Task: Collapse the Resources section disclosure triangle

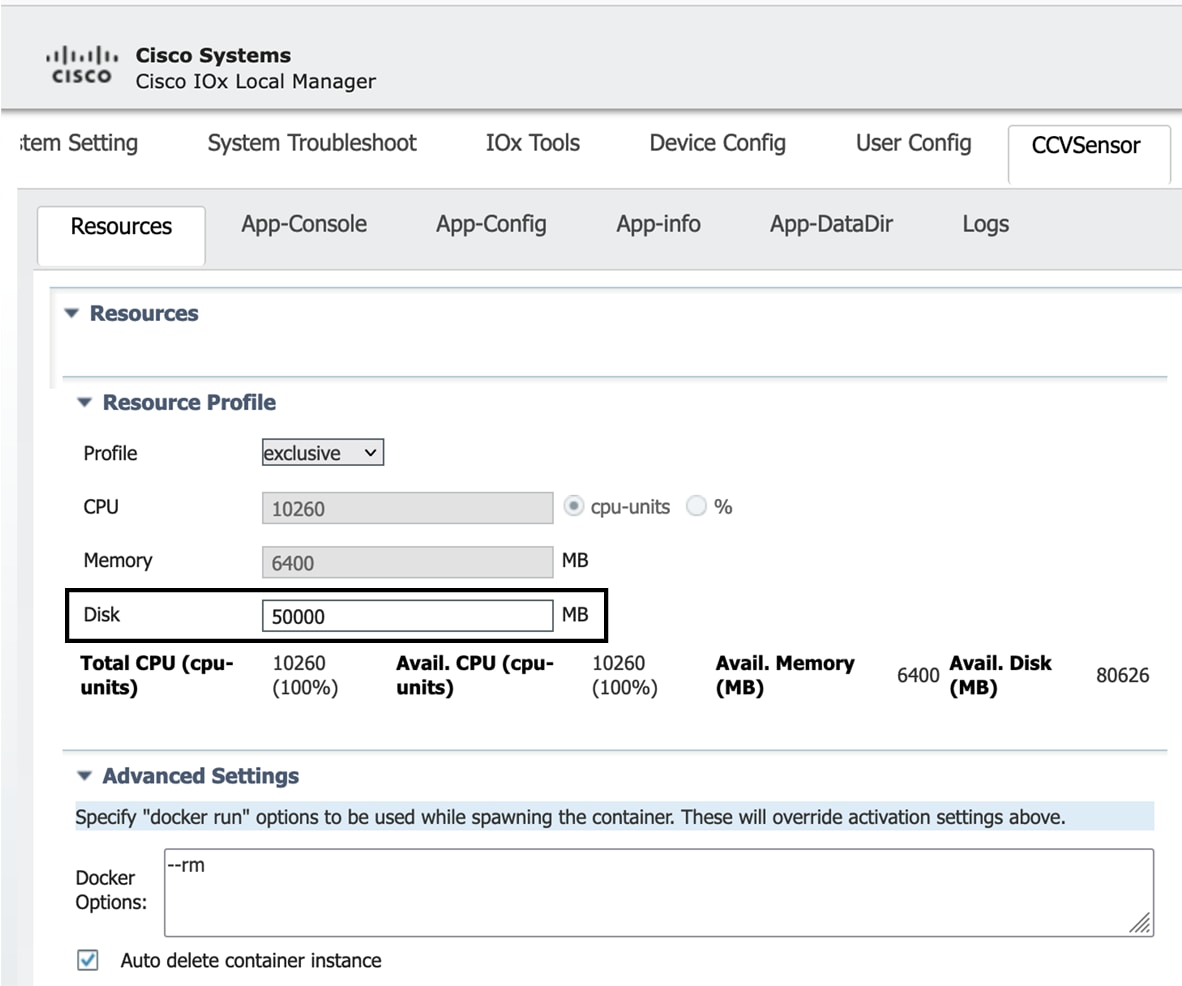Action: tap(71, 312)
